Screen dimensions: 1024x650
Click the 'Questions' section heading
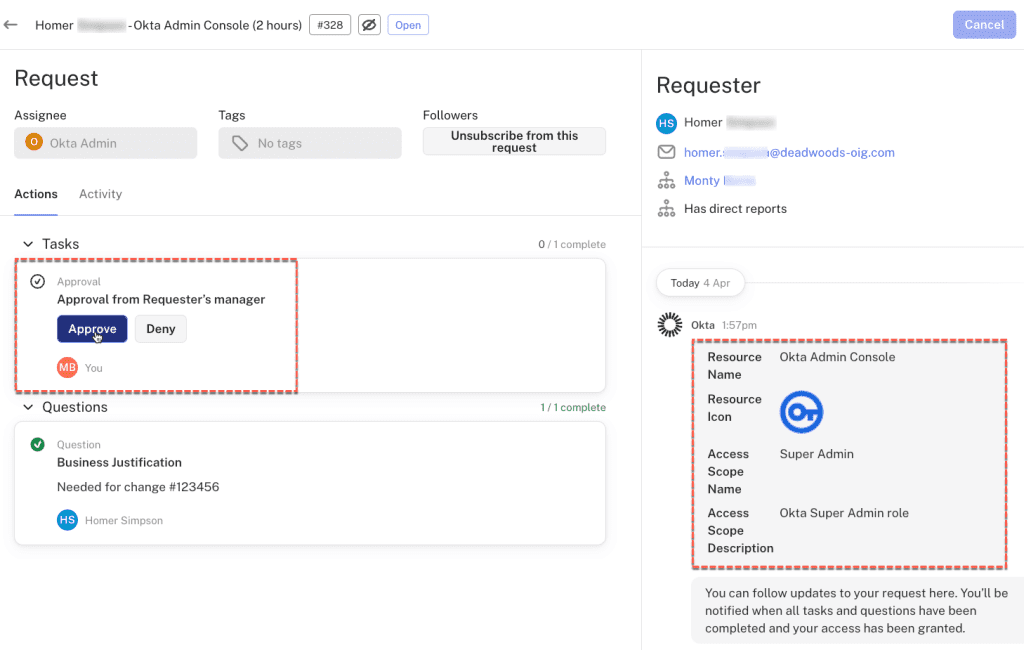pos(75,407)
